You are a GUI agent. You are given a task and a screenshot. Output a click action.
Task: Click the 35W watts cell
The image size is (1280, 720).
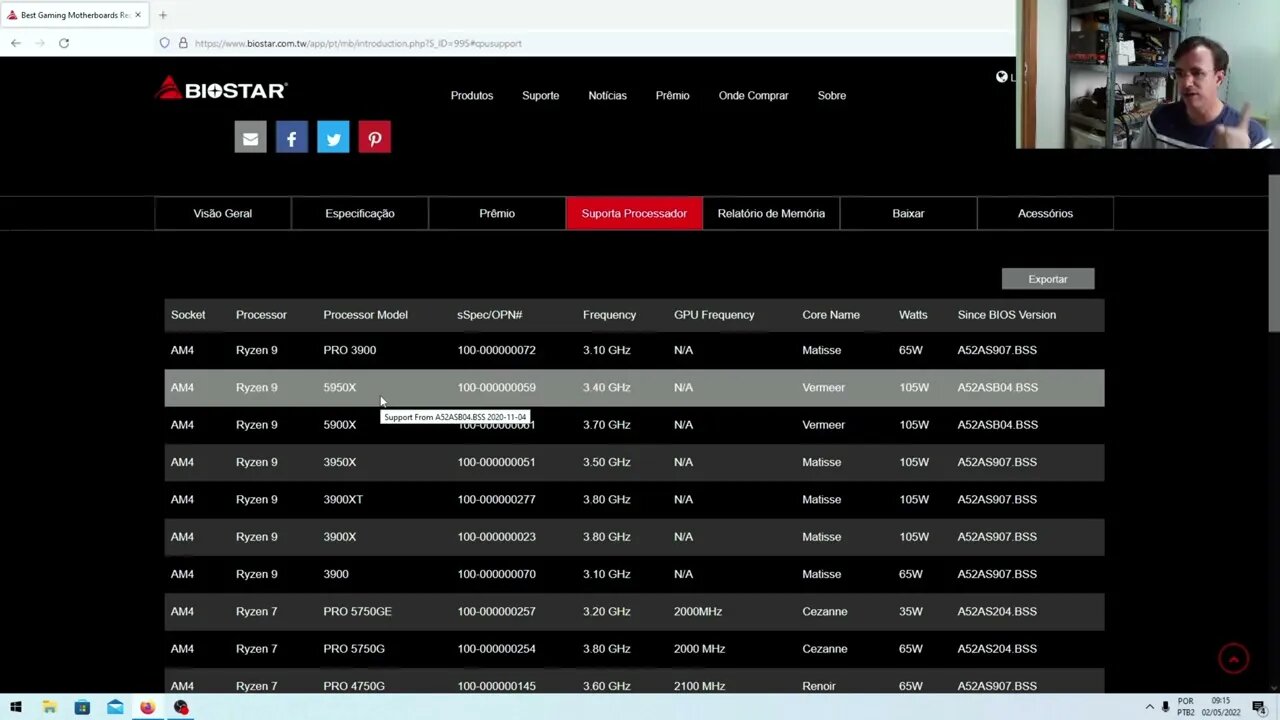click(911, 611)
